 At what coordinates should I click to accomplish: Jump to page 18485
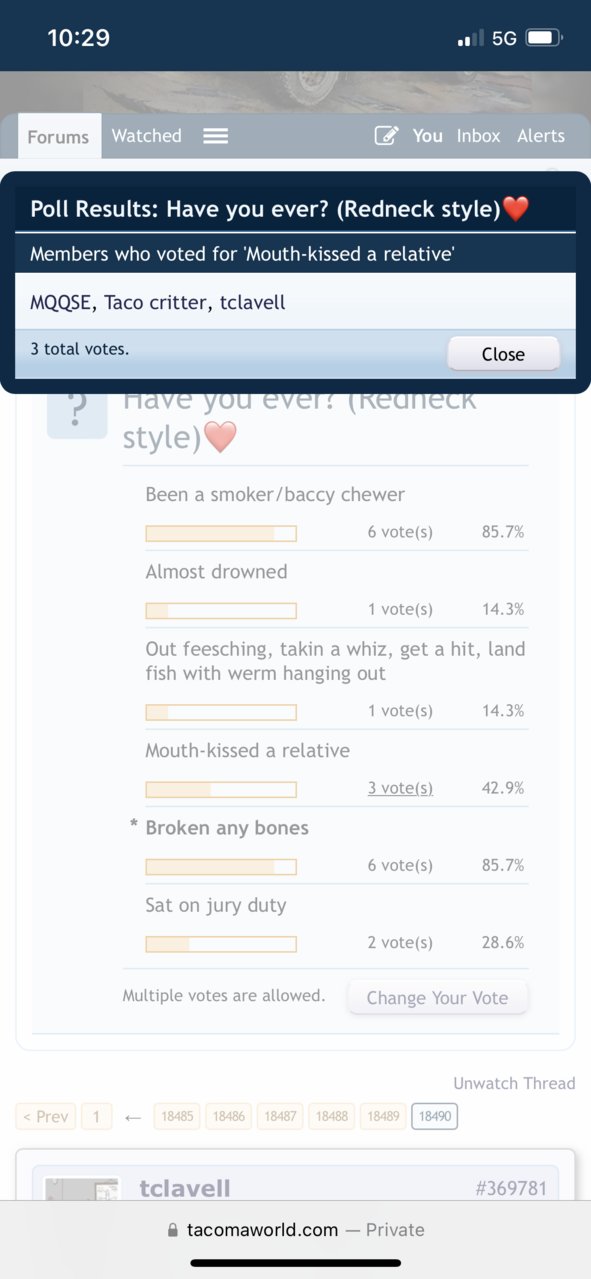click(x=177, y=1117)
